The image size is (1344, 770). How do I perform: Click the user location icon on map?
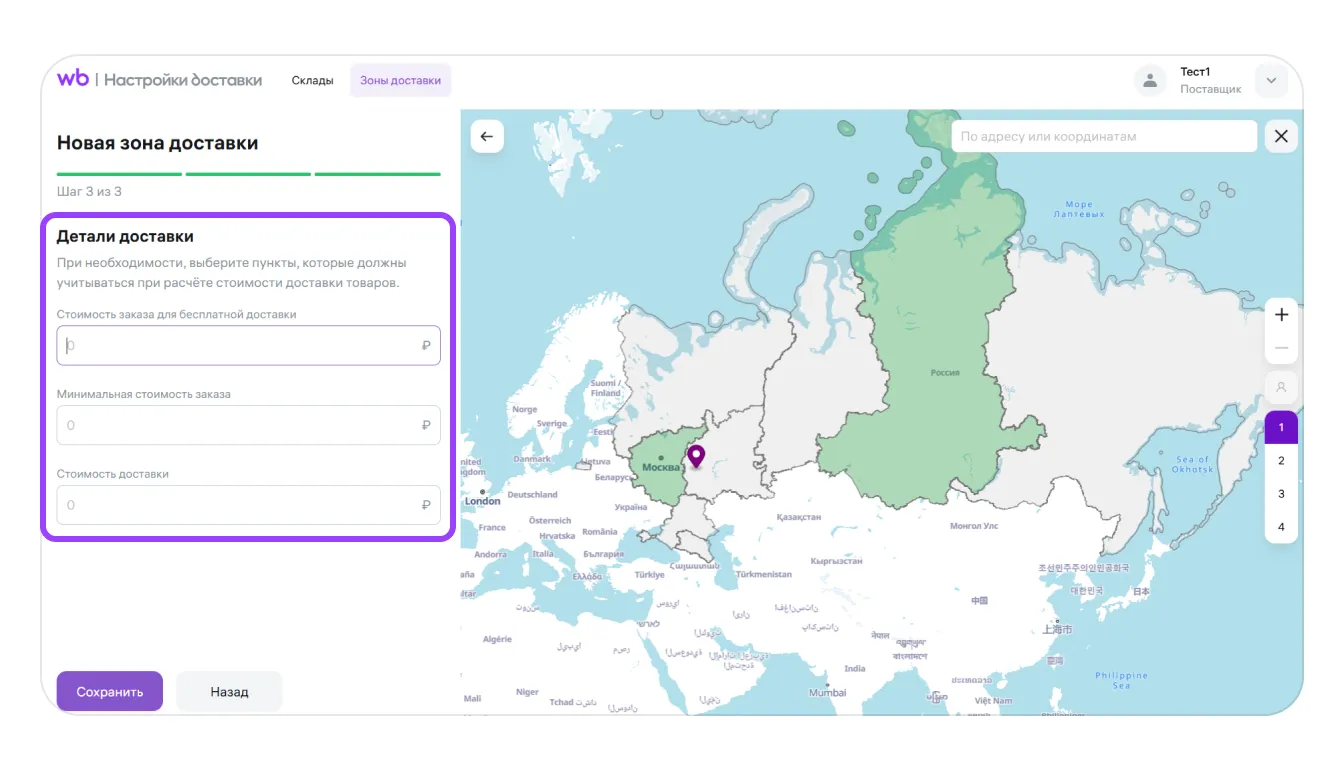click(1281, 386)
